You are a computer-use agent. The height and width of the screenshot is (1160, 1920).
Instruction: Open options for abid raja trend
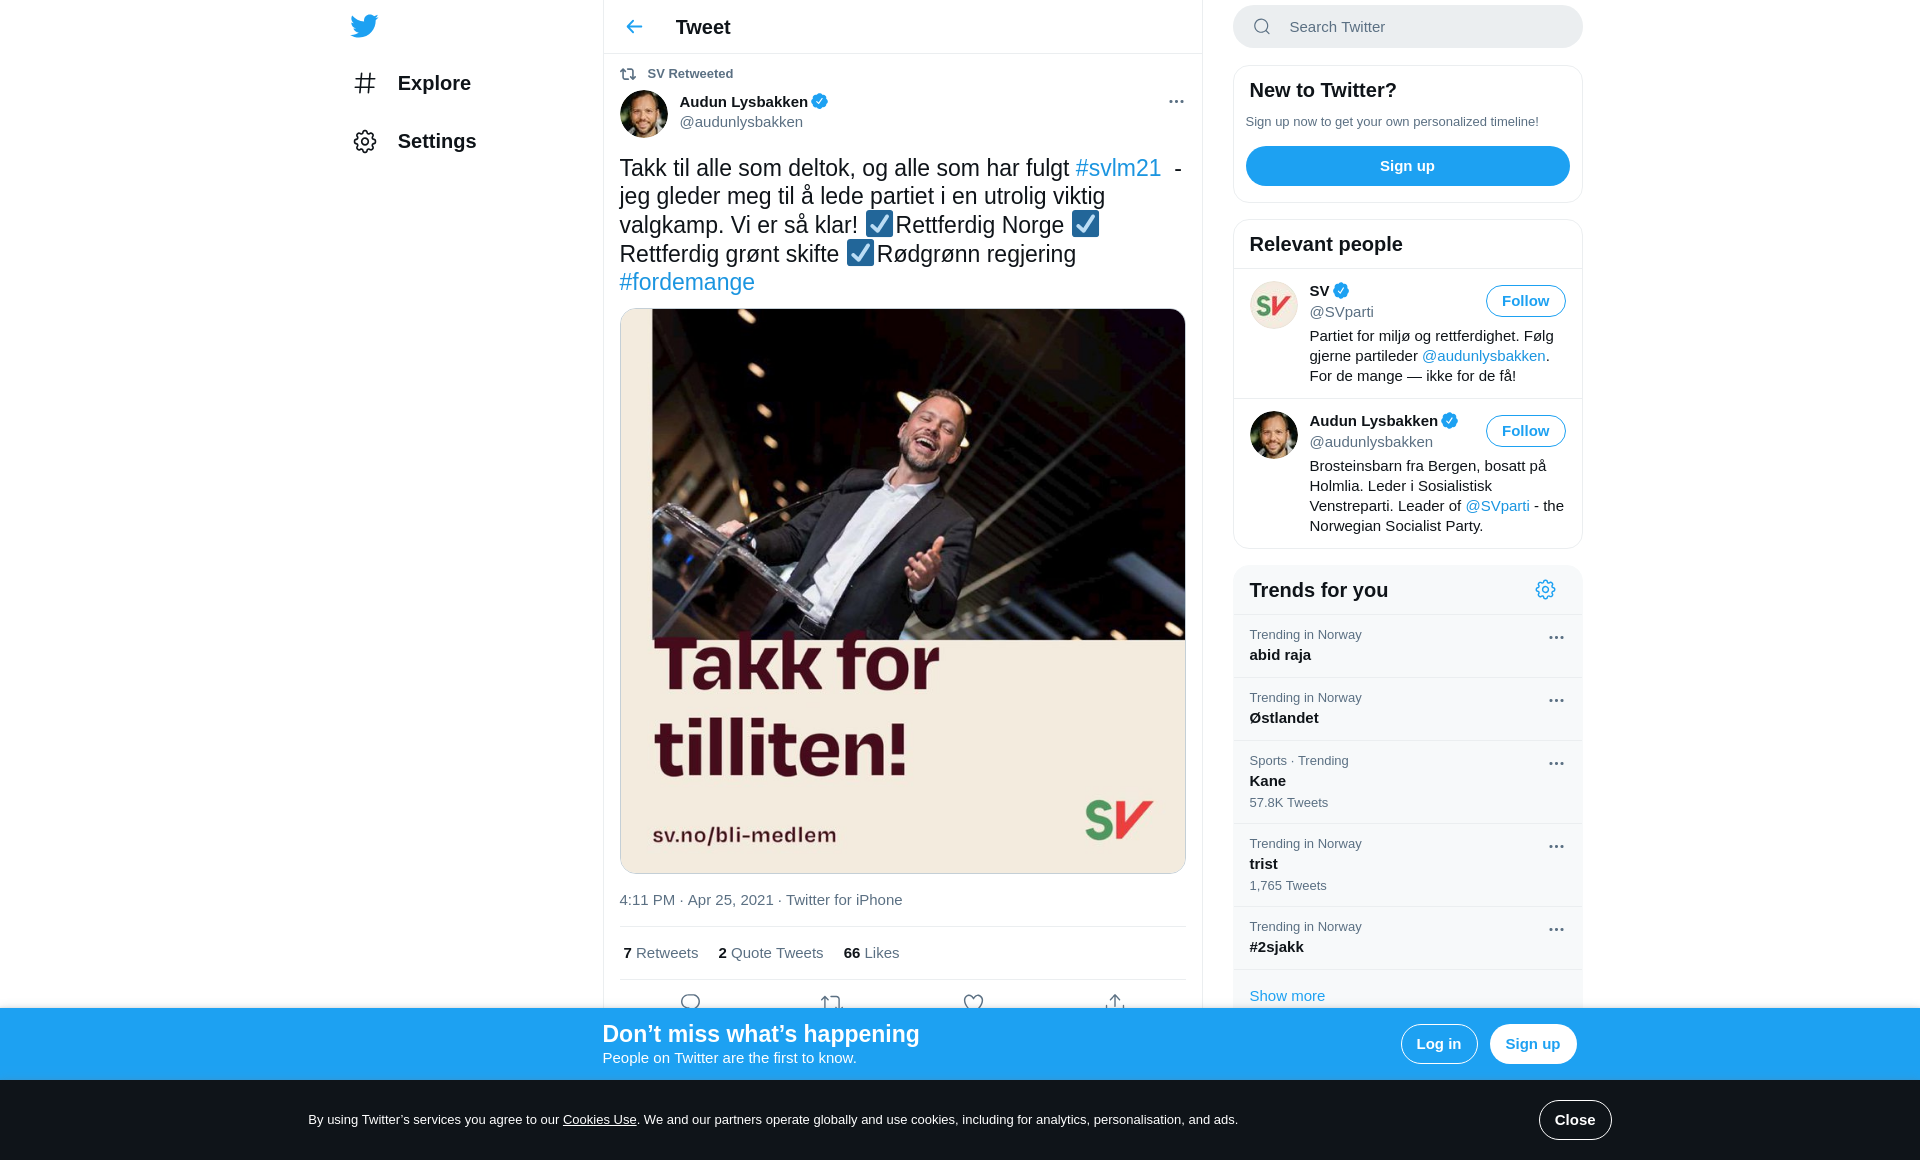[1556, 637]
